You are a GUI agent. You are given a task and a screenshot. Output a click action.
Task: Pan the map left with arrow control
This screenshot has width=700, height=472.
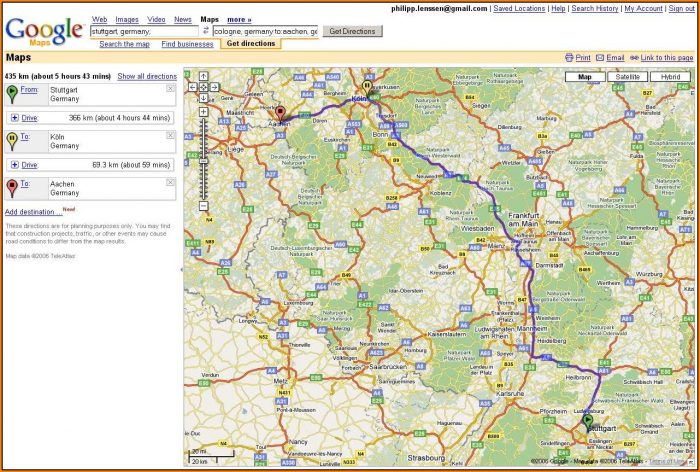click(194, 87)
